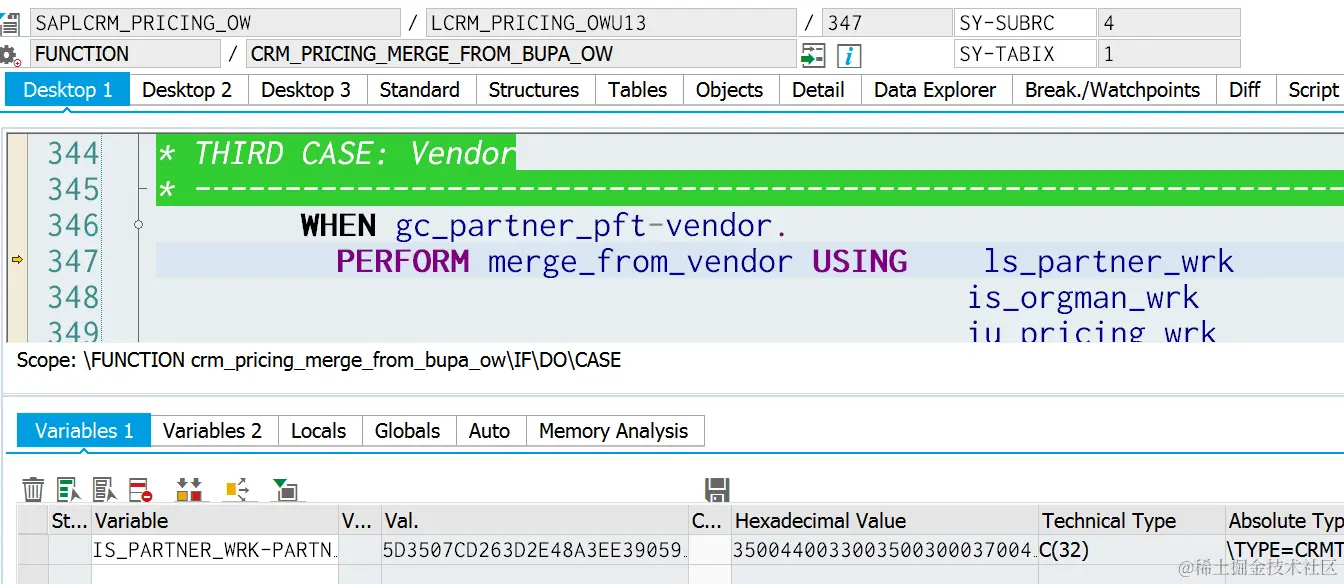Open the Data Explorer tab
Screen dimensions: 1344x584
point(935,90)
